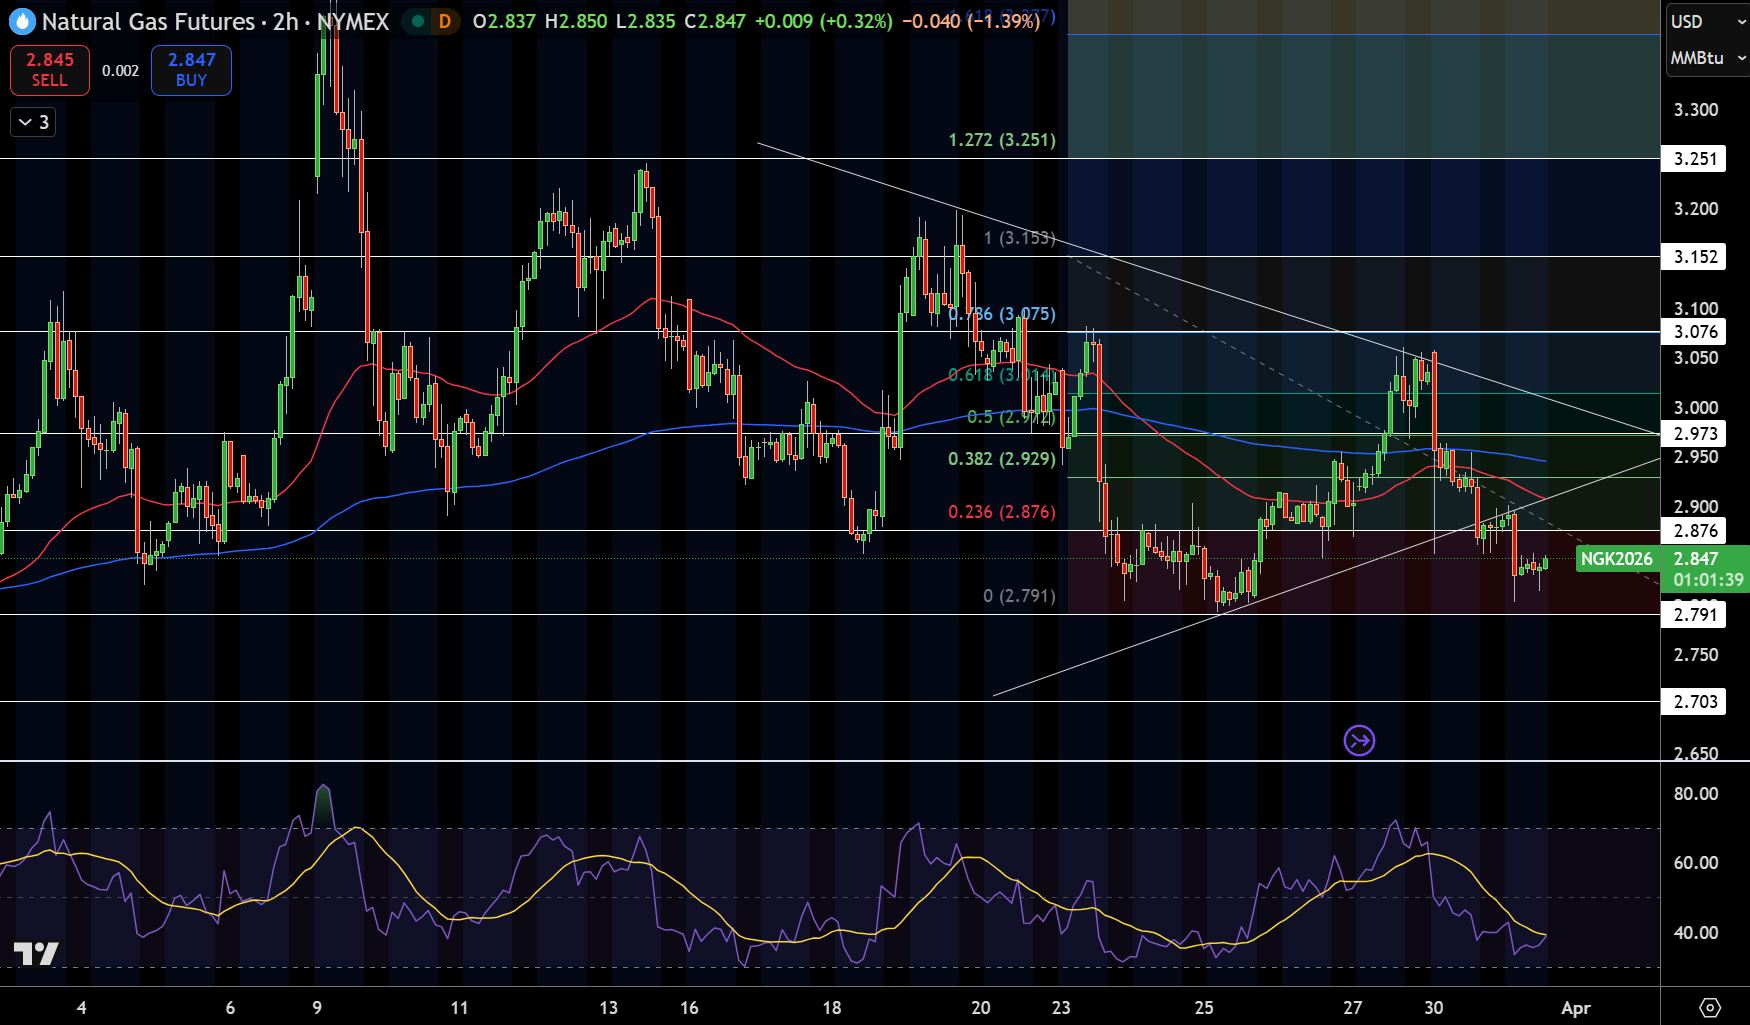
Task: Select the 2.876 price level label
Action: coord(1695,531)
